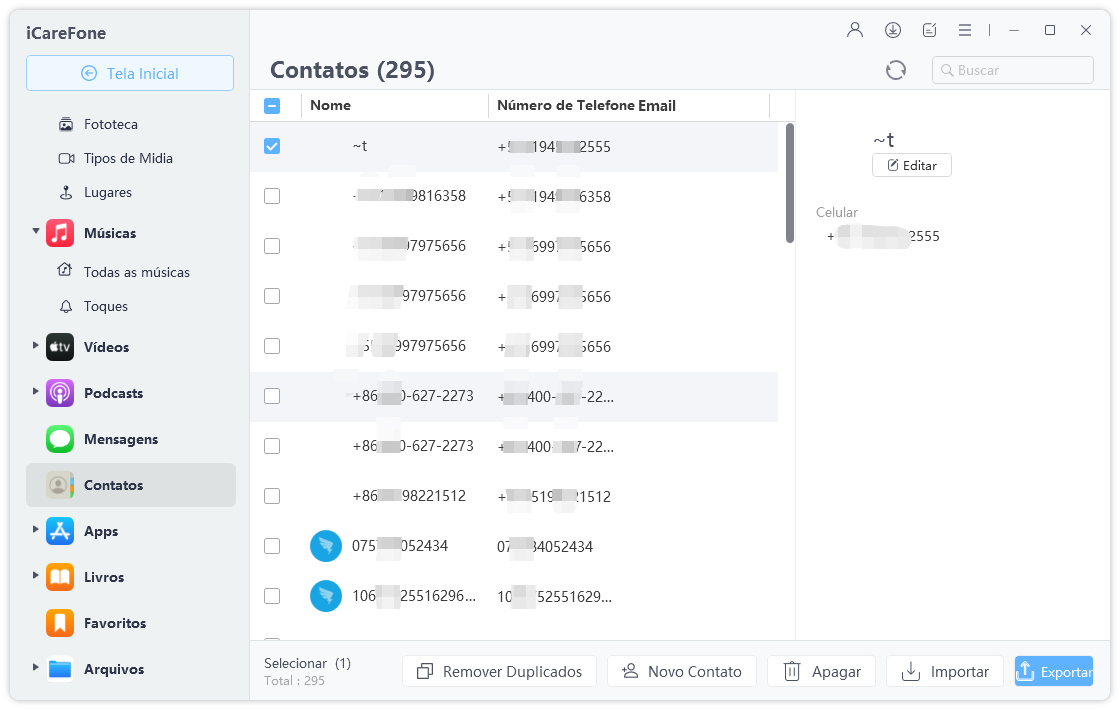Click the Favoritos bookmark icon
The width and height of the screenshot is (1120, 710).
click(x=60, y=623)
